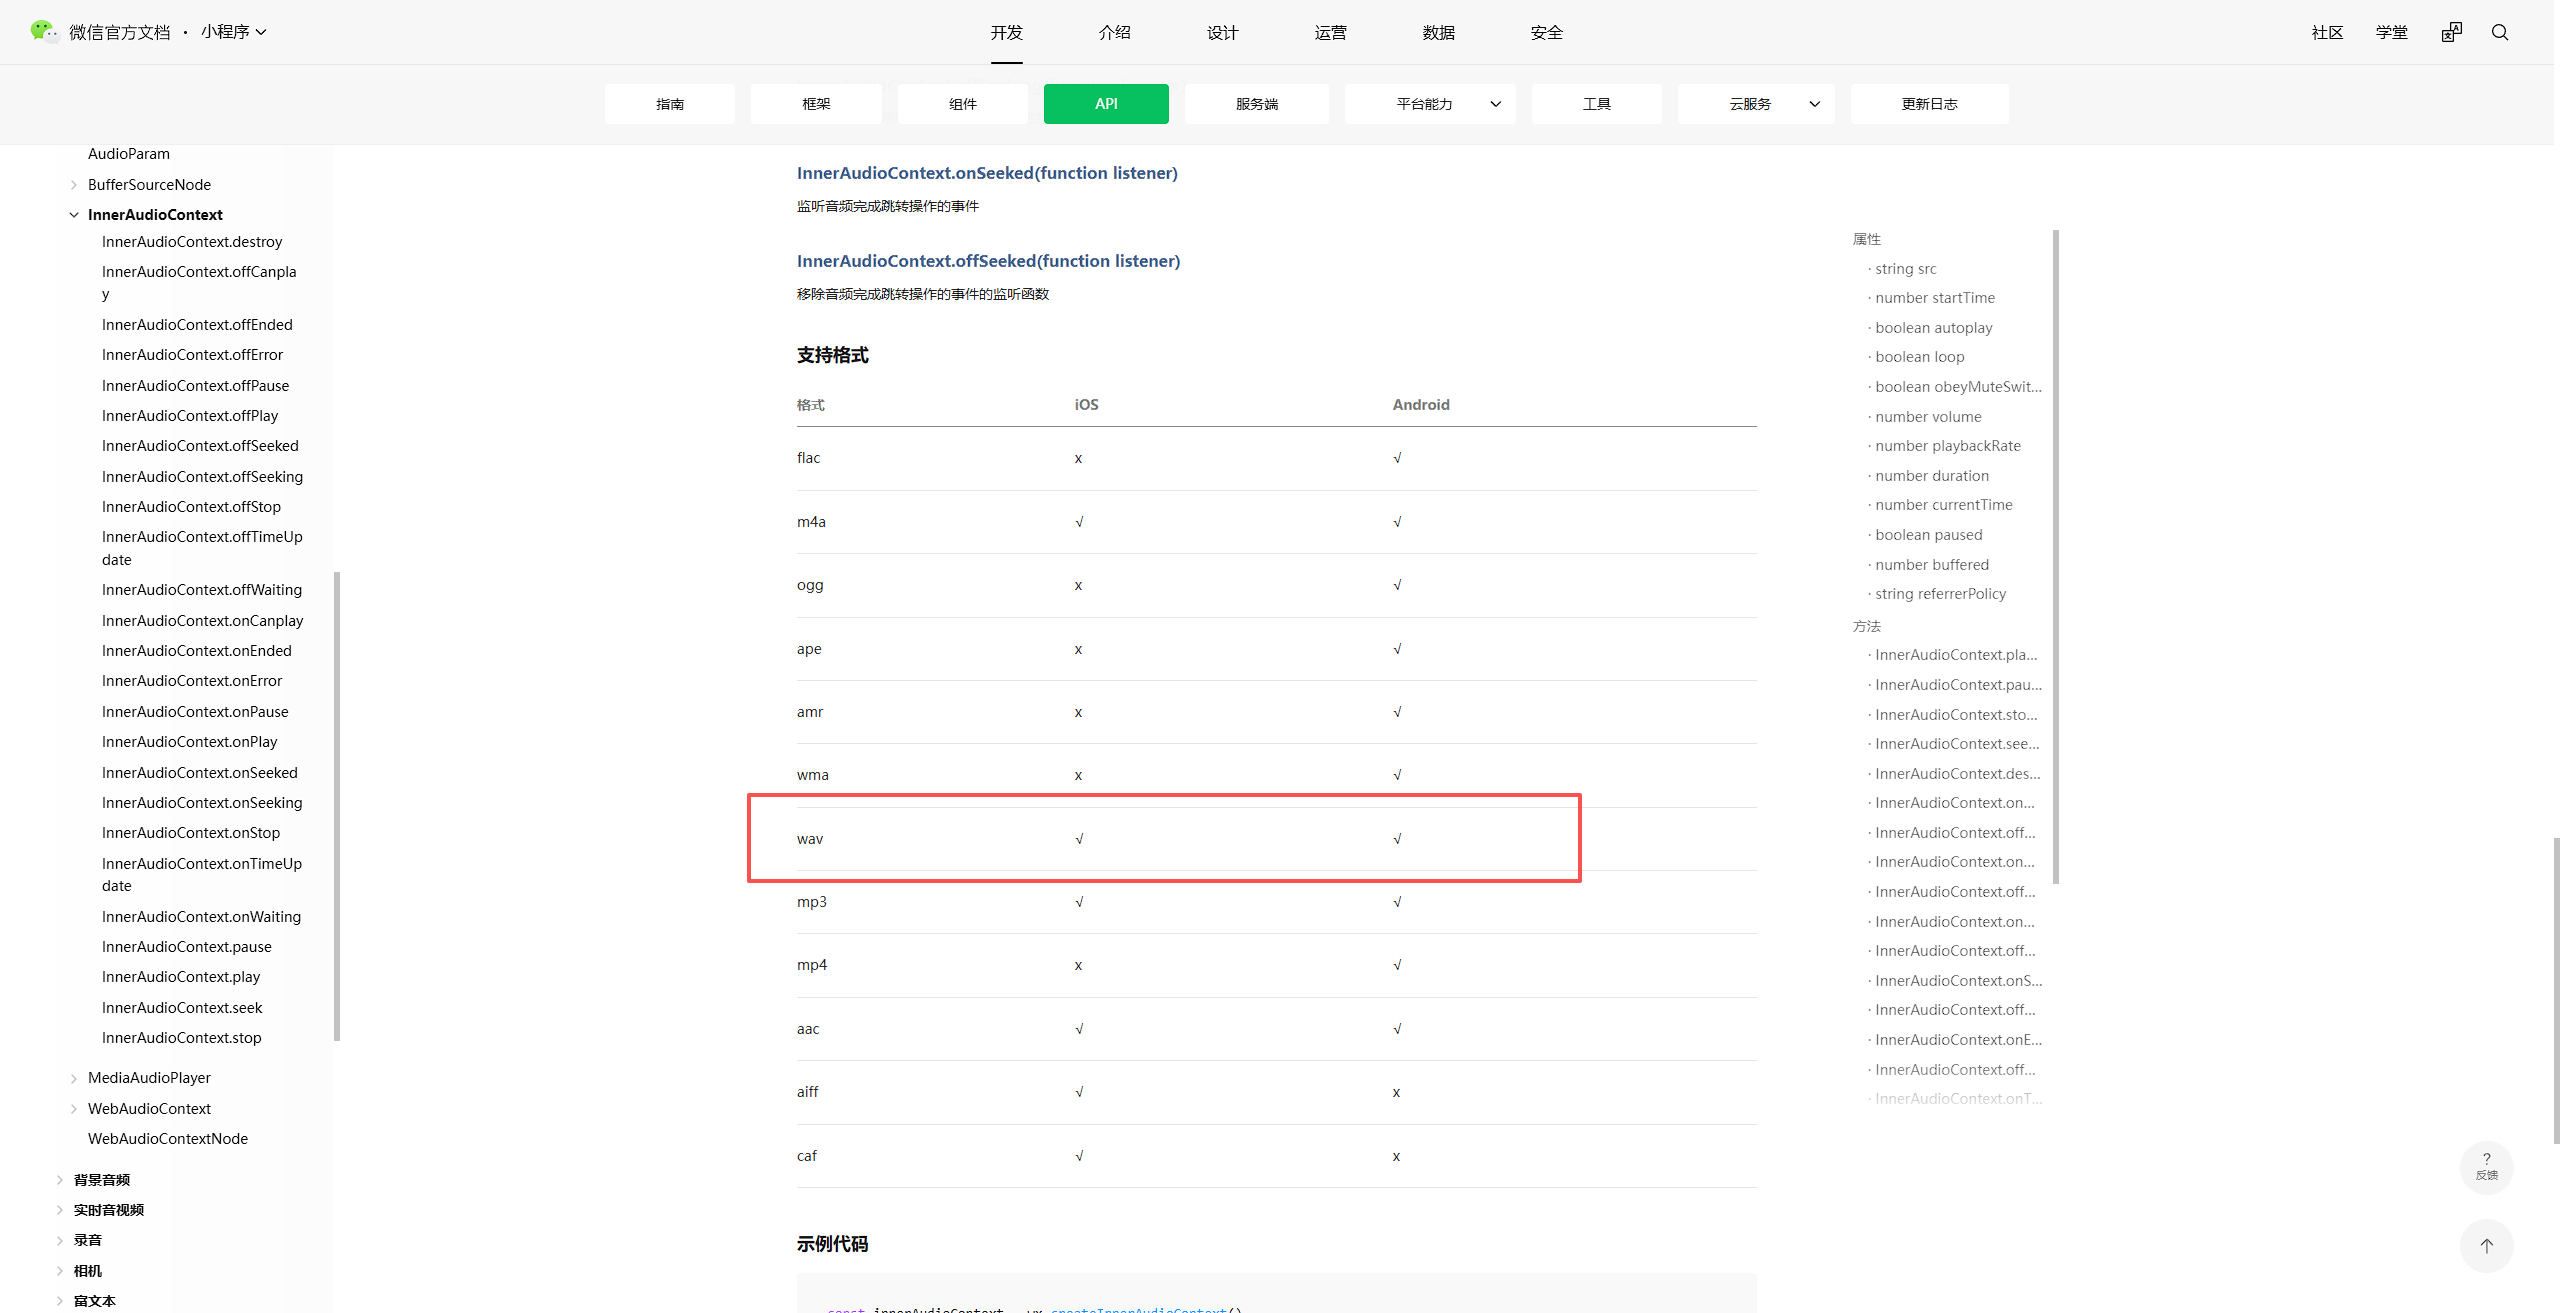Open the search magnifier icon
Viewport: 2560px width, 1313px height.
[2500, 32]
